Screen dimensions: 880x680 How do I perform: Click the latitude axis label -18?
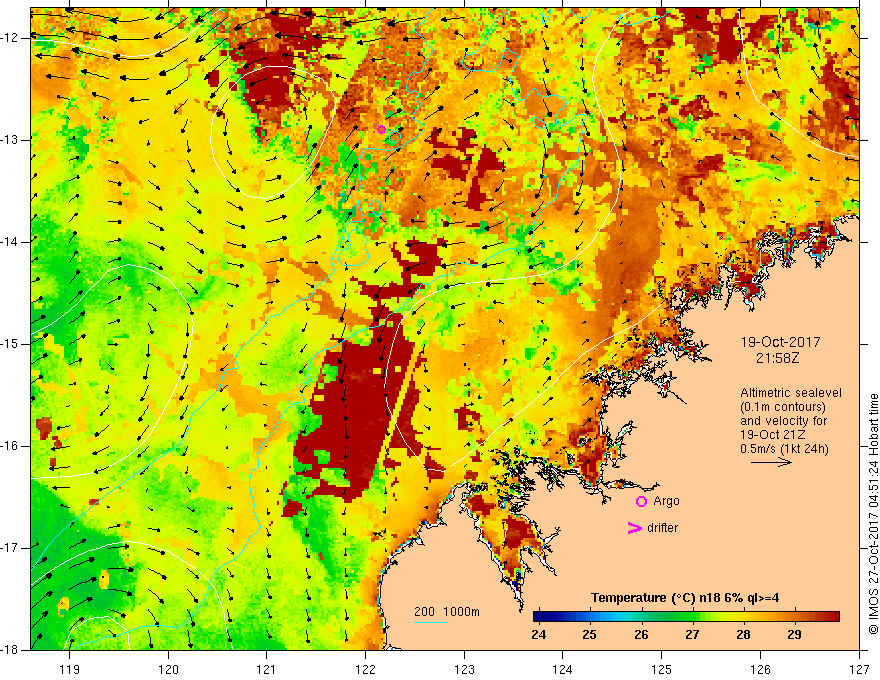click(x=10, y=650)
